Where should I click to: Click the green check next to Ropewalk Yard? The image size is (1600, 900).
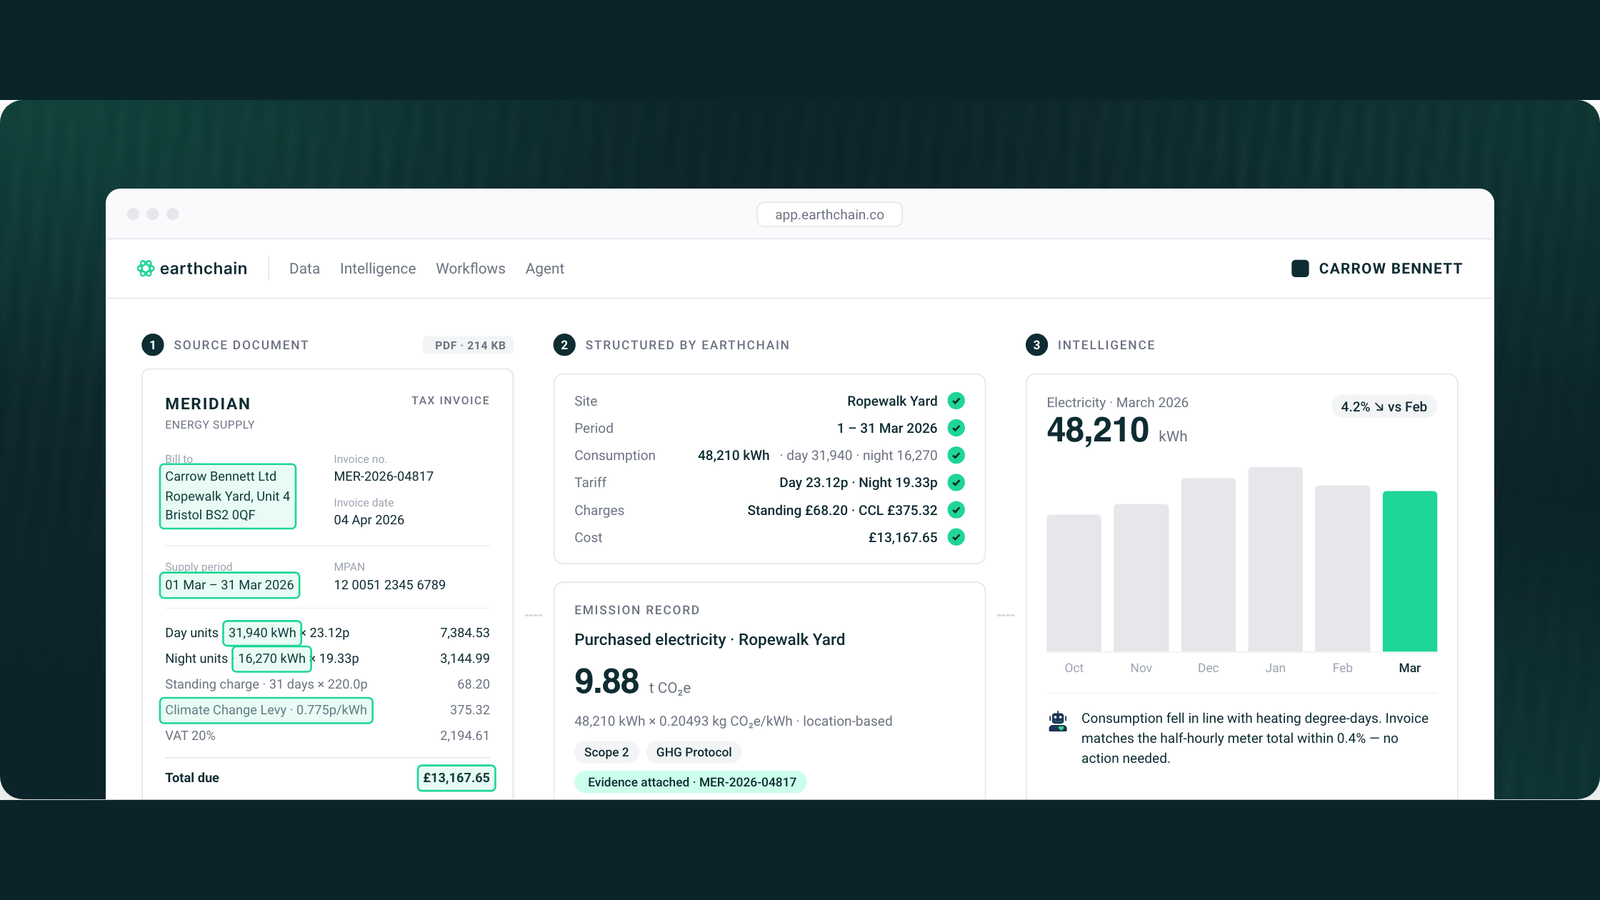(x=956, y=401)
